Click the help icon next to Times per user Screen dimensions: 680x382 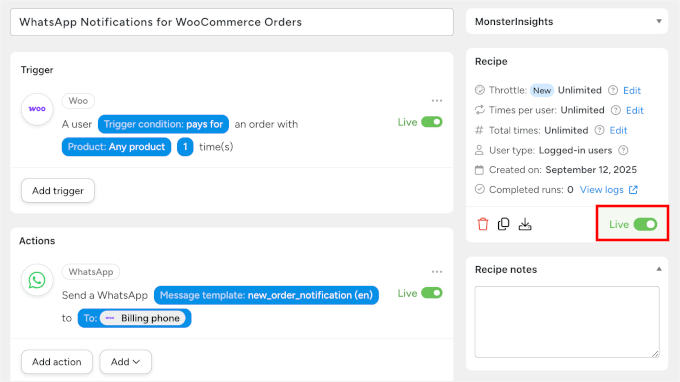(x=615, y=110)
